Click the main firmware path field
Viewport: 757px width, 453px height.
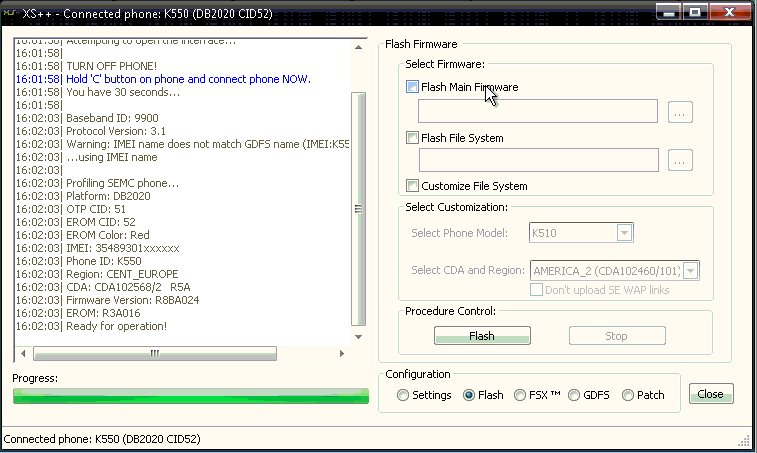538,111
